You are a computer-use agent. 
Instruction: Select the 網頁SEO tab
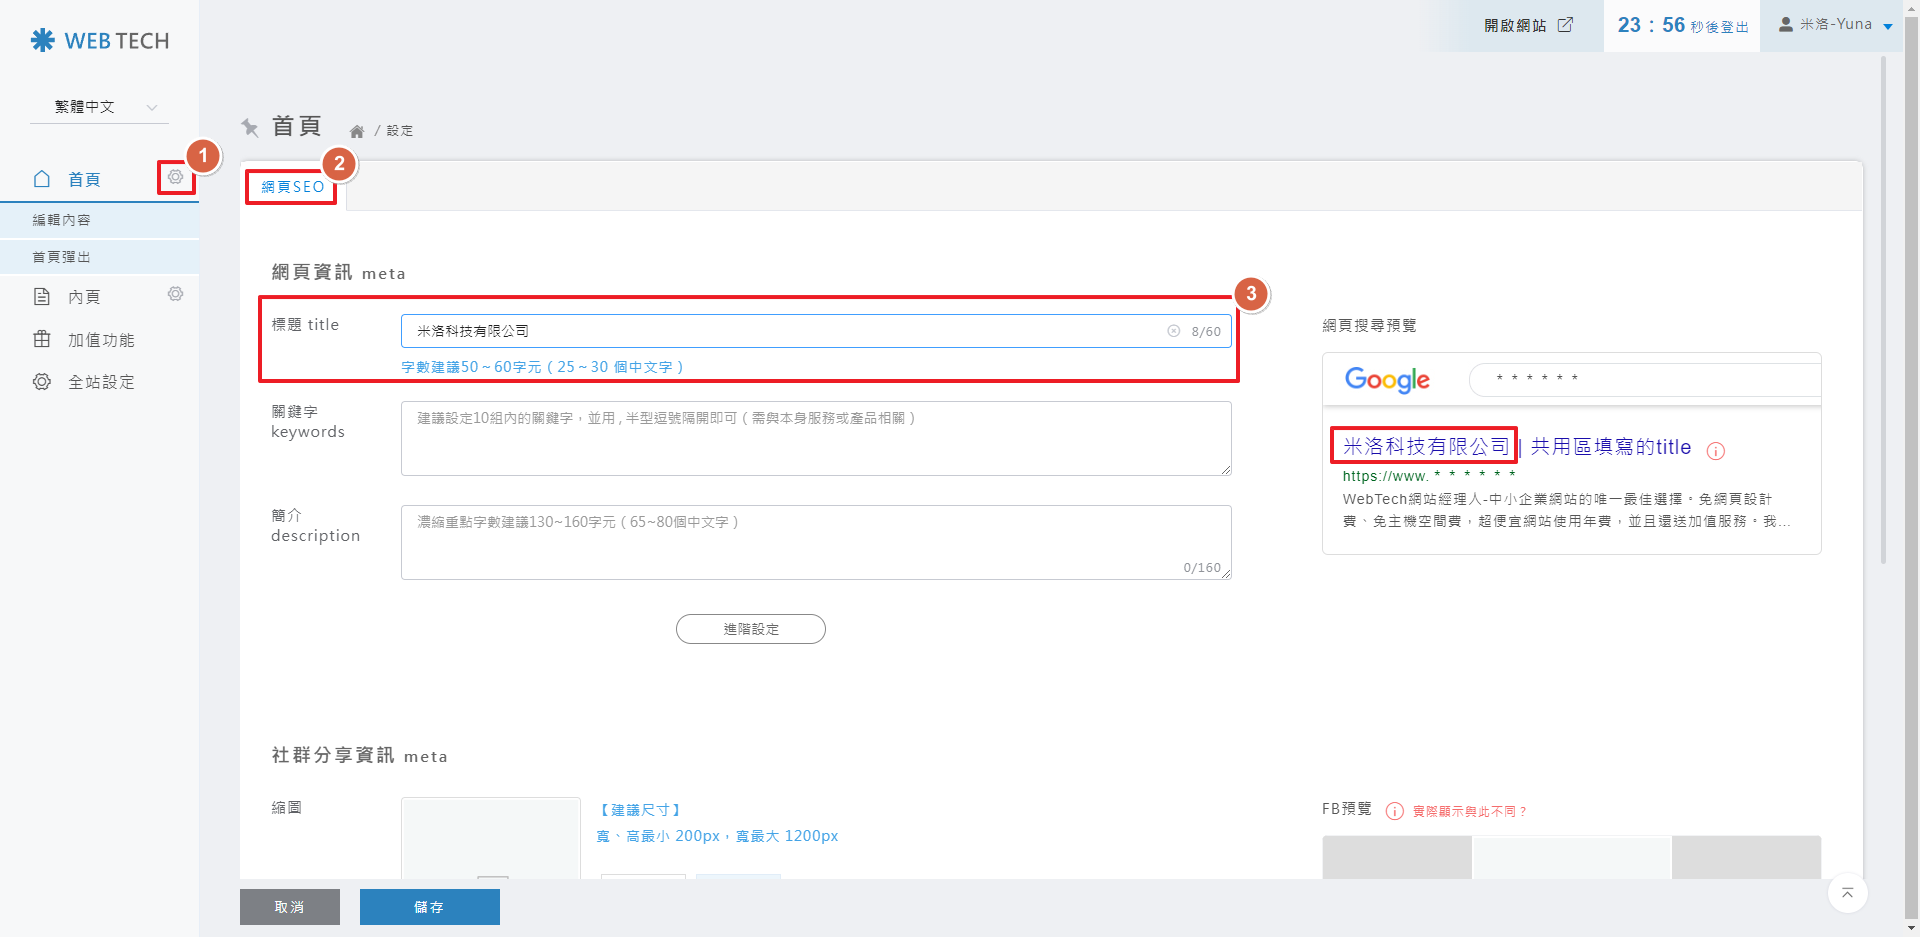click(x=292, y=187)
